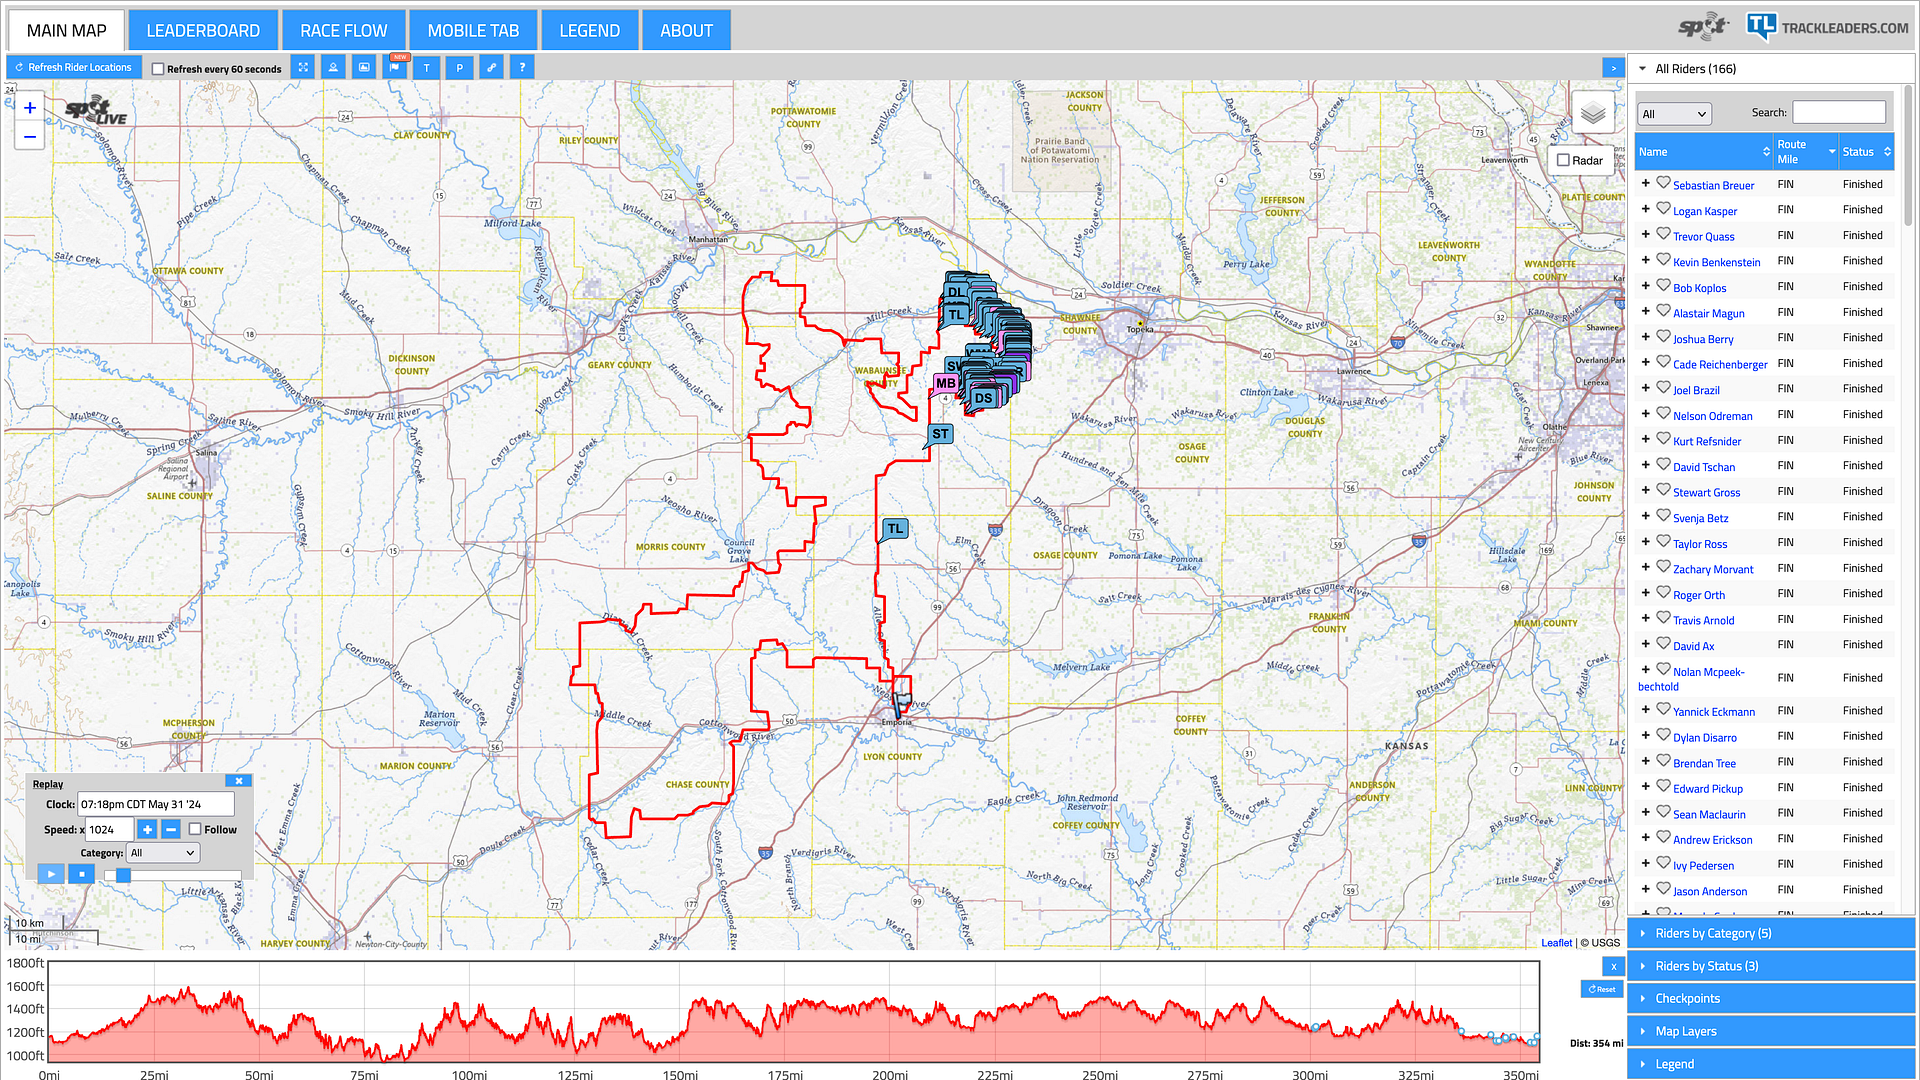Click the P toolbar button
The height and width of the screenshot is (1080, 1920).
(459, 68)
